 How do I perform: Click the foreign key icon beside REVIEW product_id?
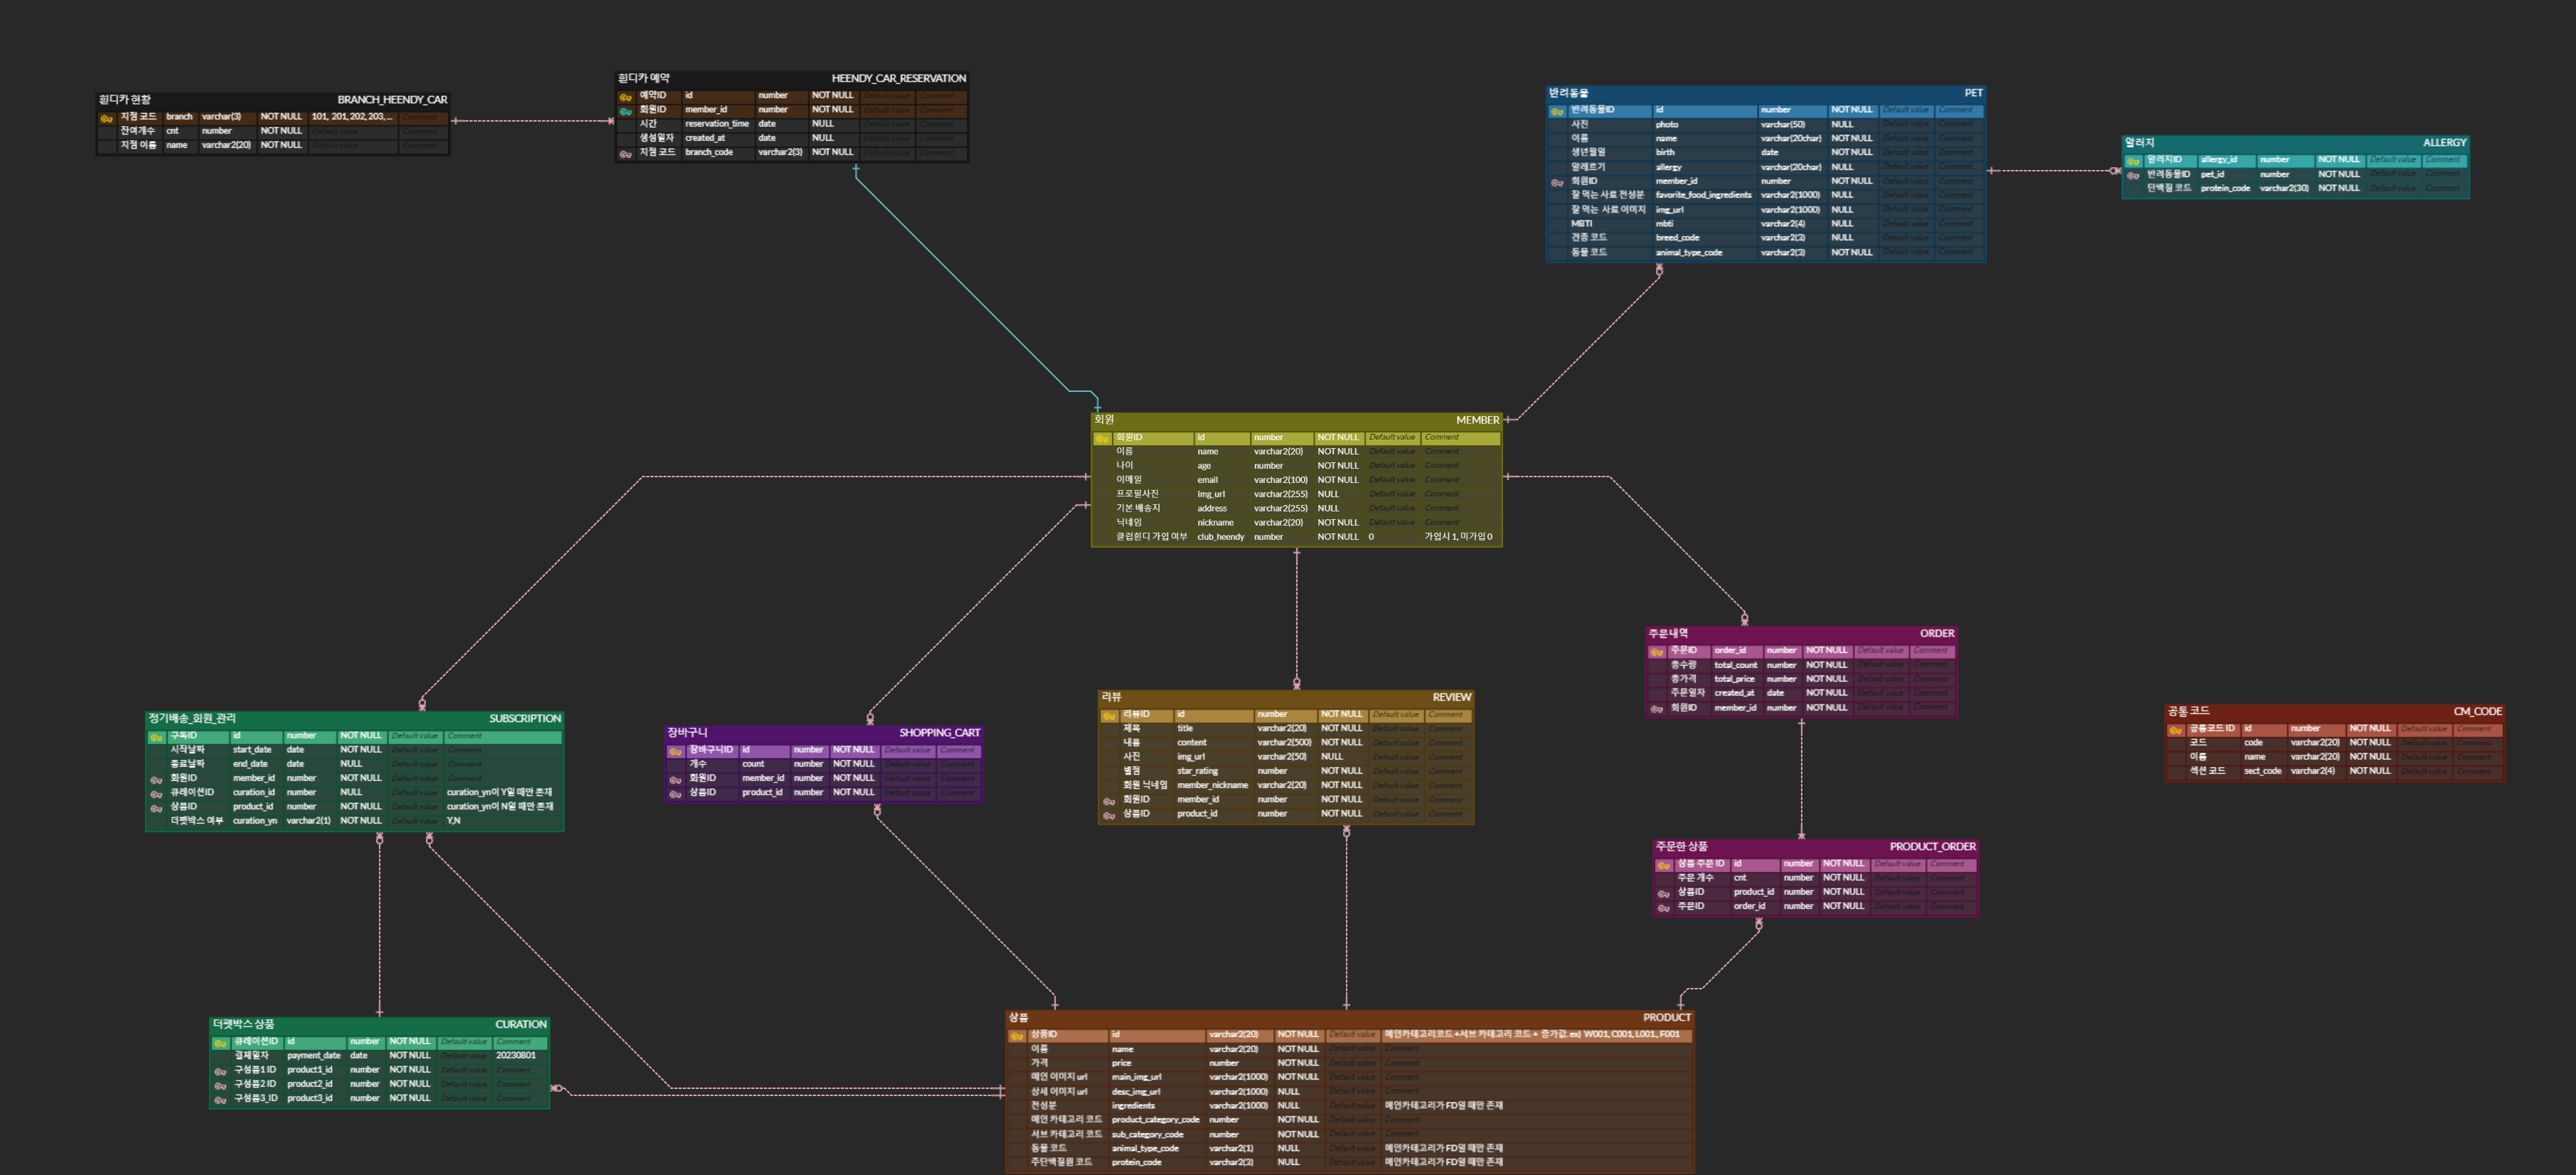[x=1109, y=815]
